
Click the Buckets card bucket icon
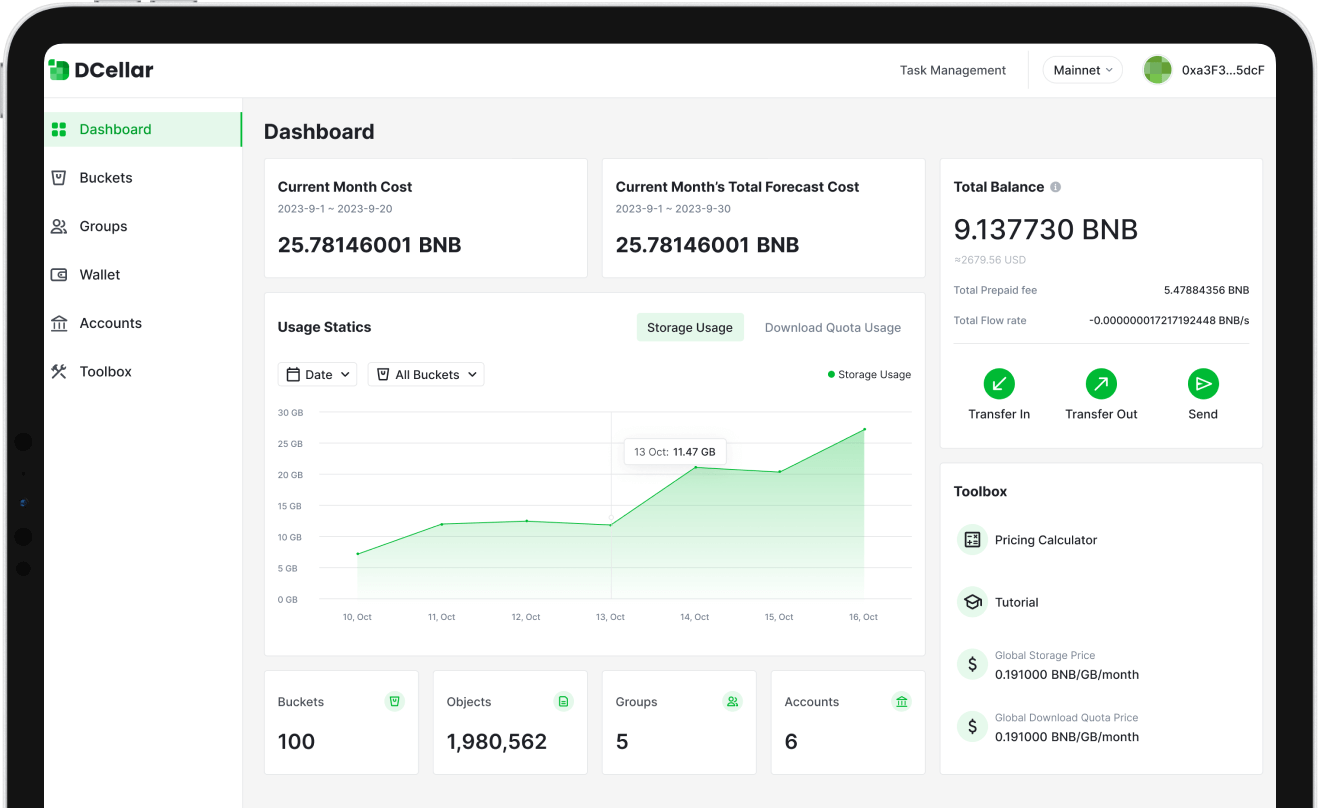(x=395, y=702)
